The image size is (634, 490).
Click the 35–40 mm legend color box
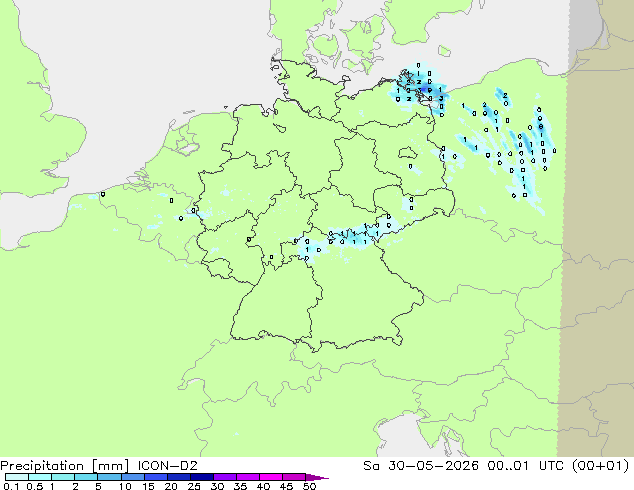[x=247, y=477]
